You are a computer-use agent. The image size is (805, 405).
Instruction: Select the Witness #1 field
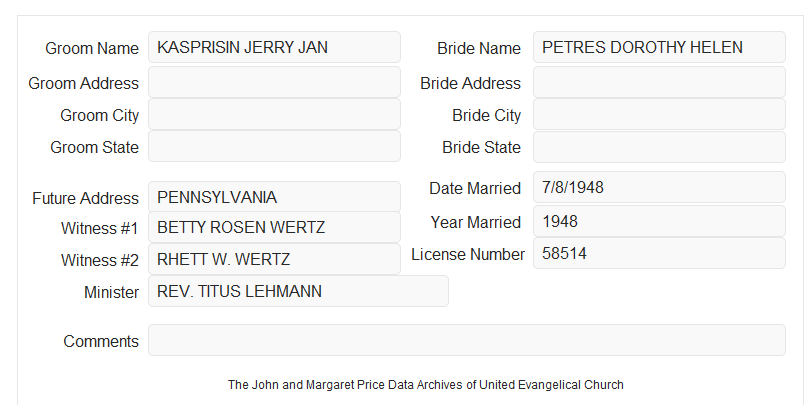tap(274, 227)
